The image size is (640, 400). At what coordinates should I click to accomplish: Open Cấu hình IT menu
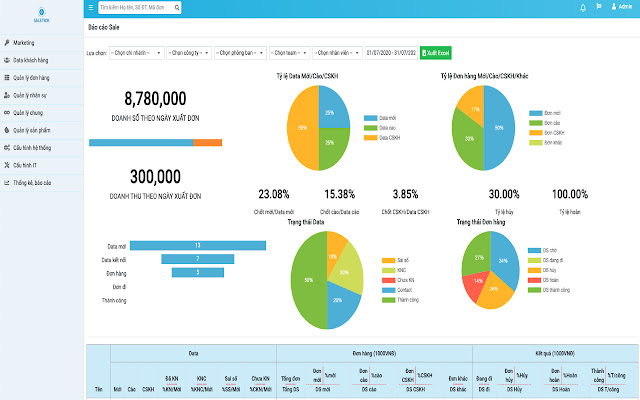point(42,166)
